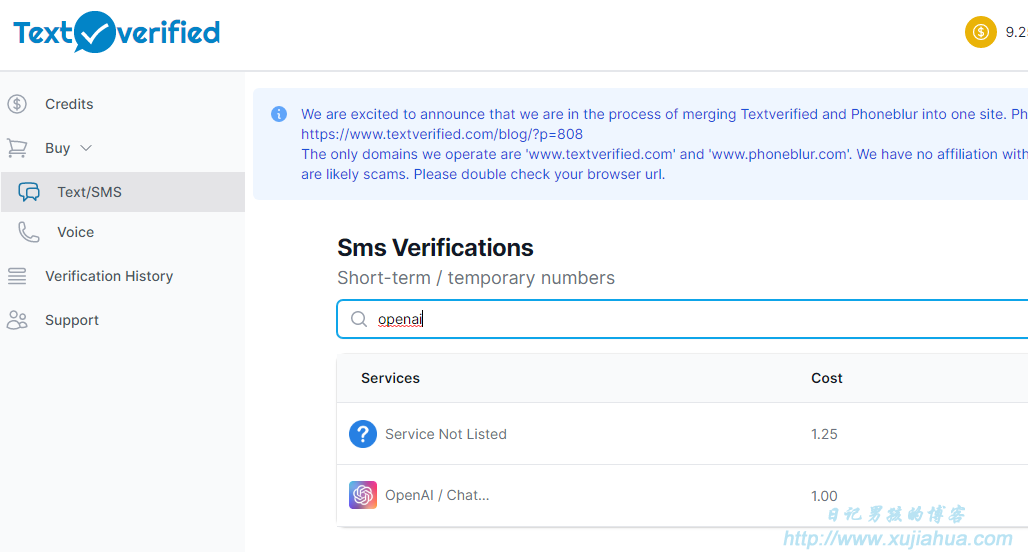This screenshot has width=1028, height=552.
Task: Click the magnifier icon in search box
Action: (359, 319)
